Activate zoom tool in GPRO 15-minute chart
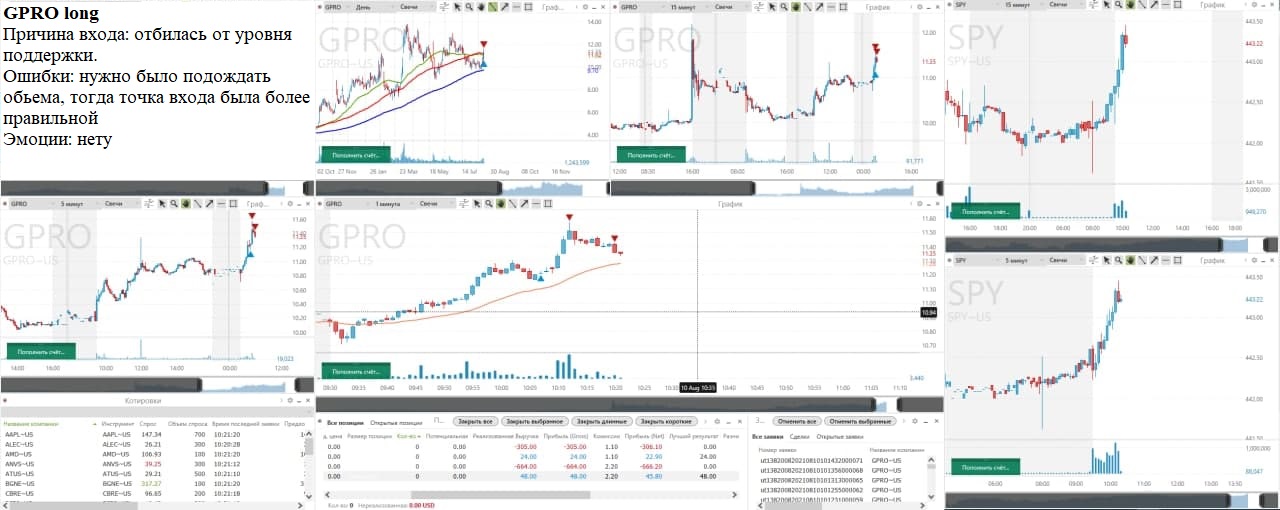Image resolution: width=1280 pixels, height=510 pixels. point(784,6)
